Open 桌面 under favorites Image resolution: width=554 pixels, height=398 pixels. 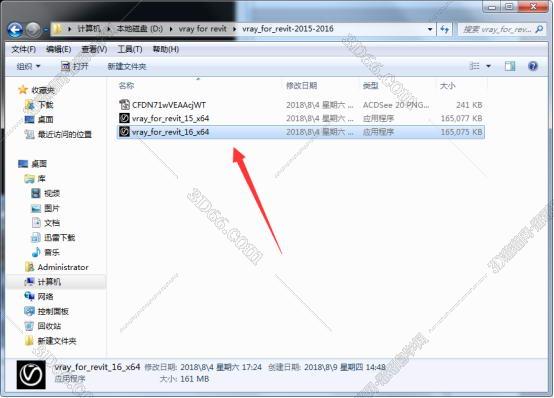46,119
